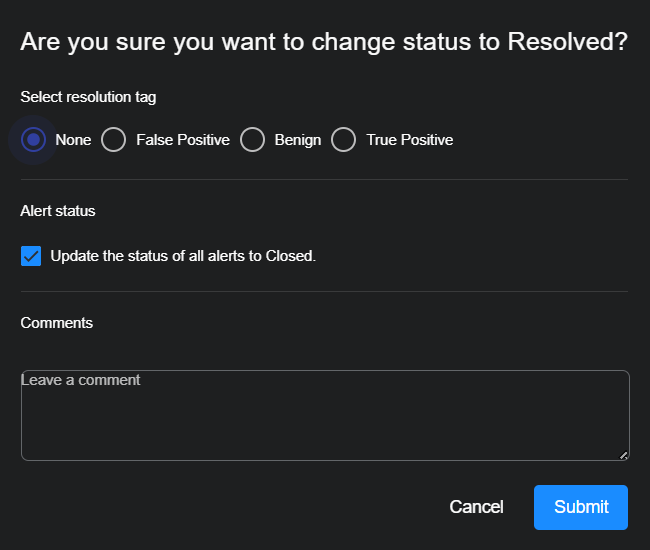
Task: Pick the Benign radio button circle
Action: (x=252, y=140)
